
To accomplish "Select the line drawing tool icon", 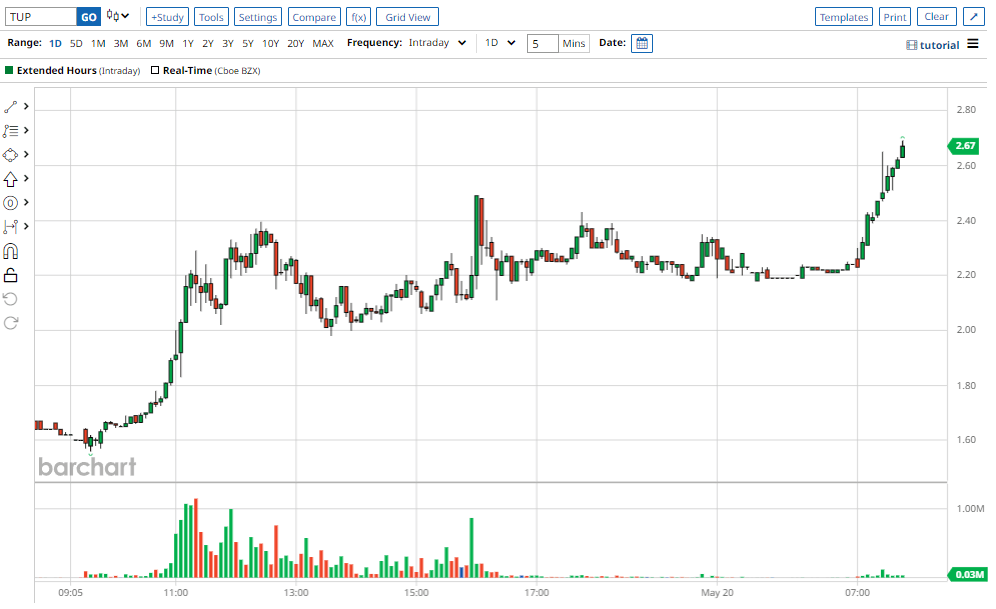I will pyautogui.click(x=10, y=107).
